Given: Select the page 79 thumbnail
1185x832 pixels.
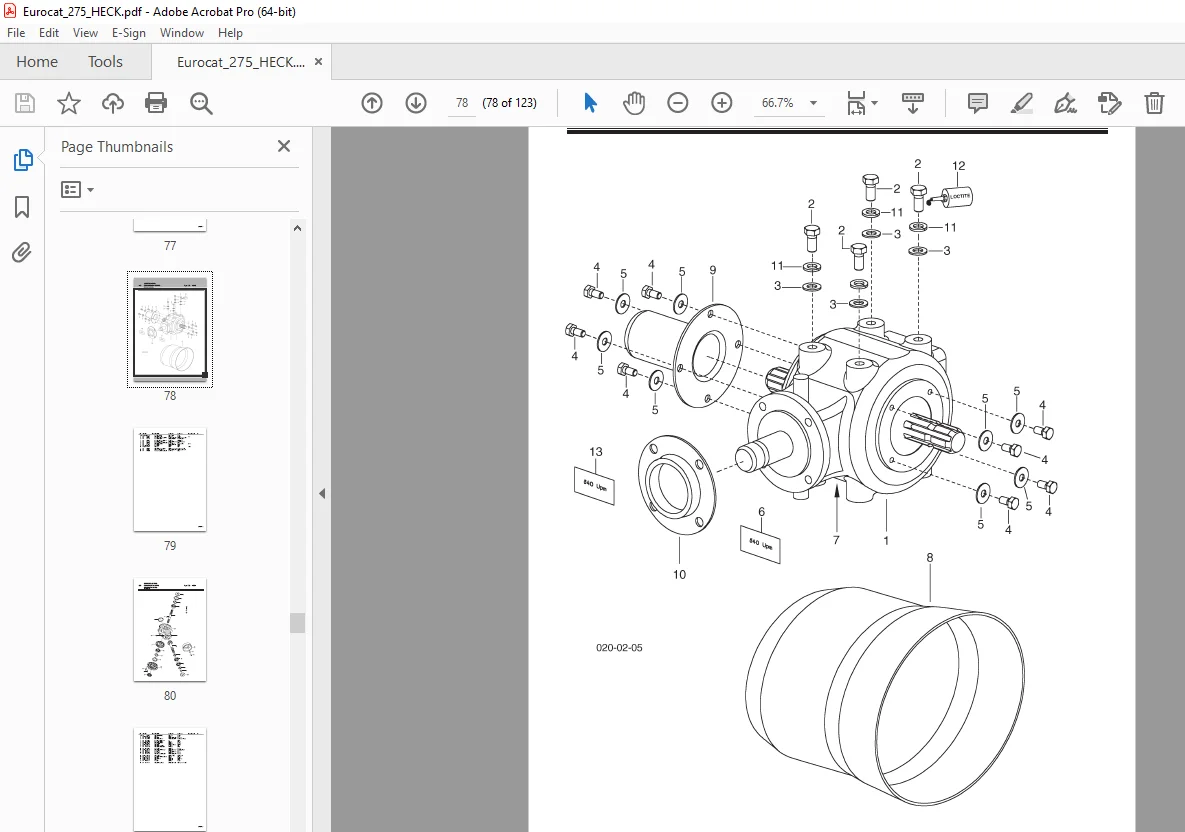Looking at the screenshot, I should pyautogui.click(x=170, y=480).
